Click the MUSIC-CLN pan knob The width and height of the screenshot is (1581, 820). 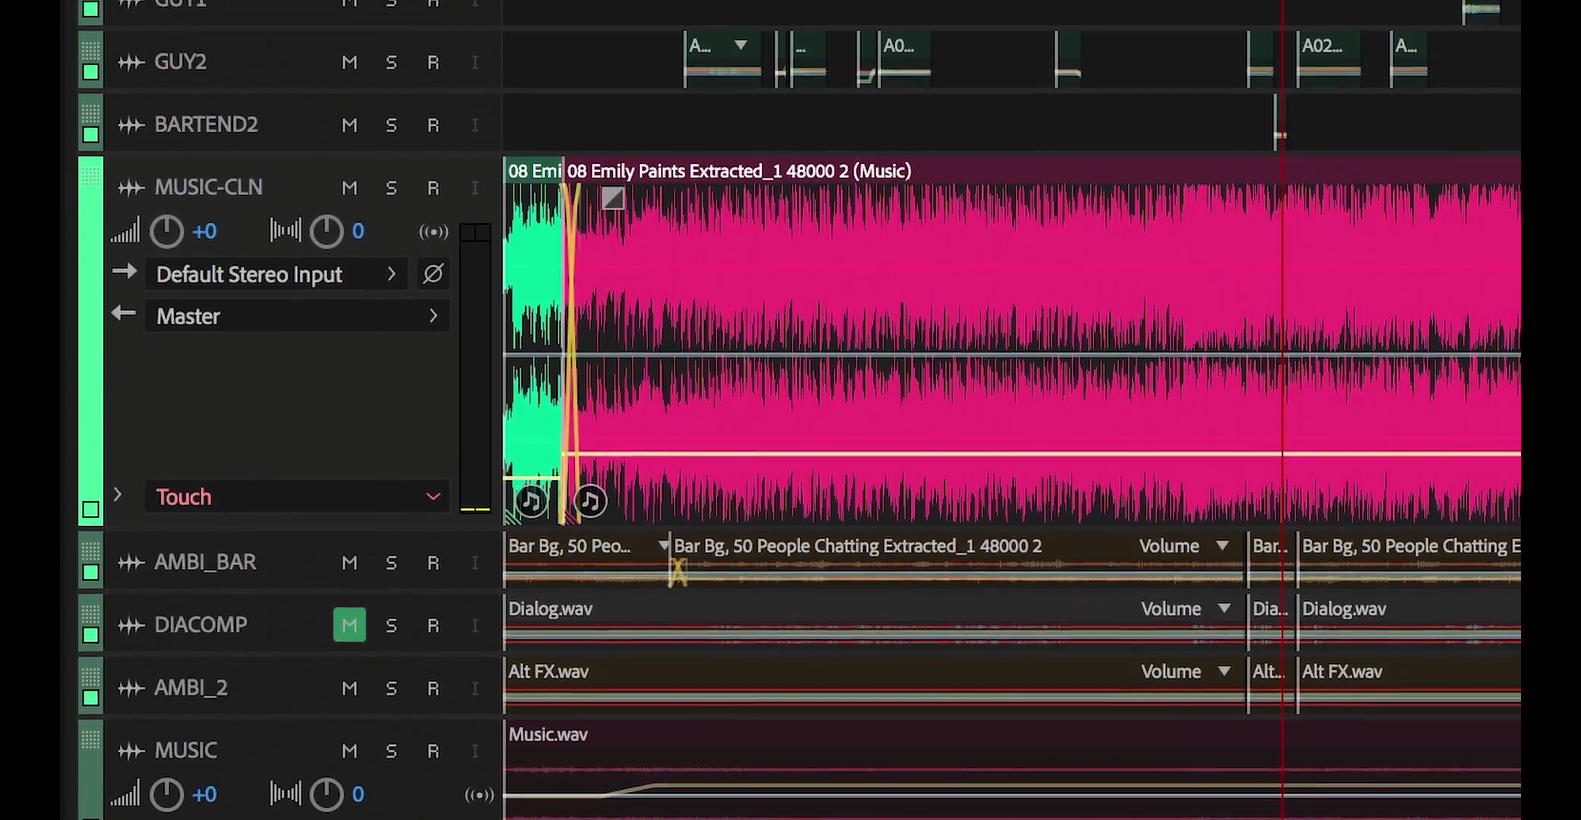326,232
